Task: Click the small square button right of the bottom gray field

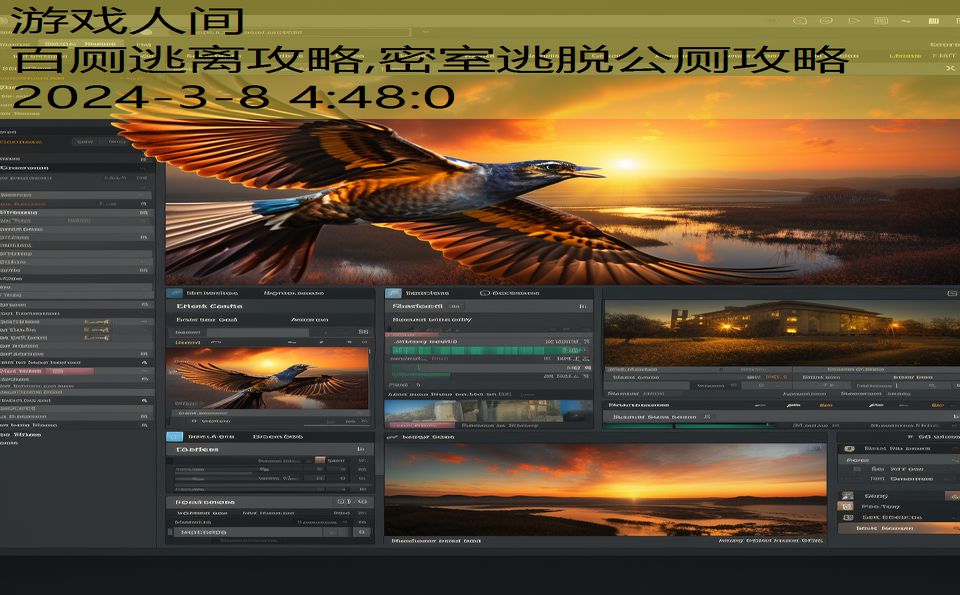Action: (361, 532)
